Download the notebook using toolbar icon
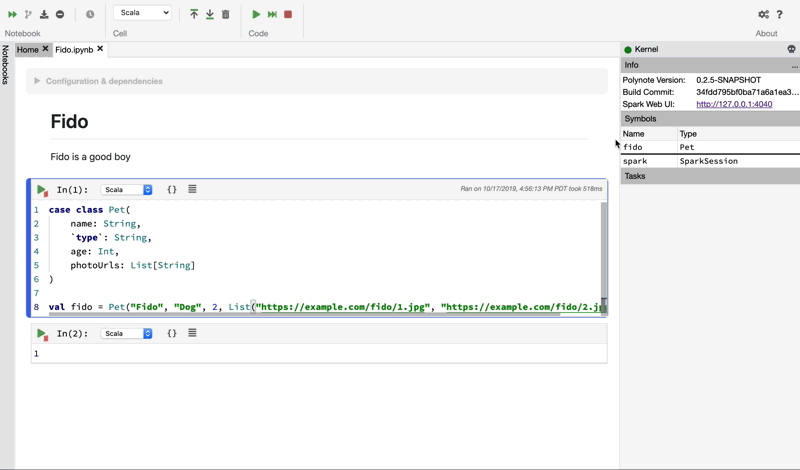The width and height of the screenshot is (800, 470). coord(44,14)
